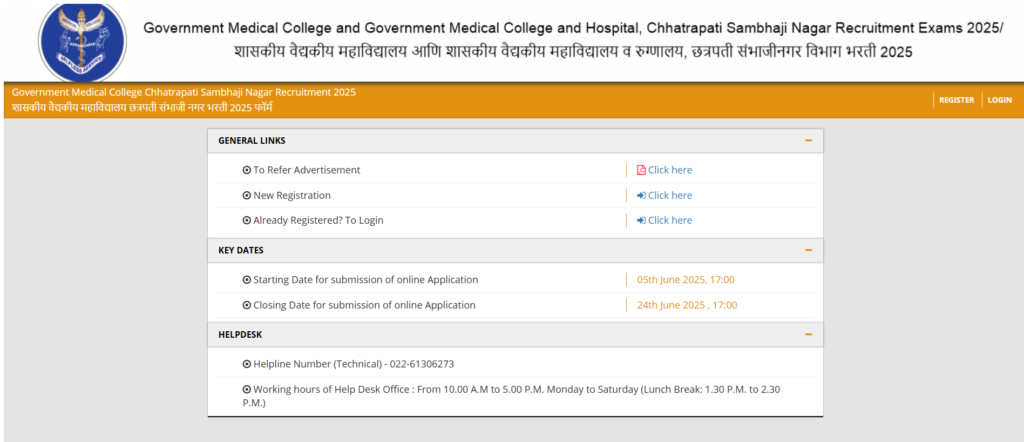
Task: Collapse the HELPDESK section
Action: [x=808, y=334]
